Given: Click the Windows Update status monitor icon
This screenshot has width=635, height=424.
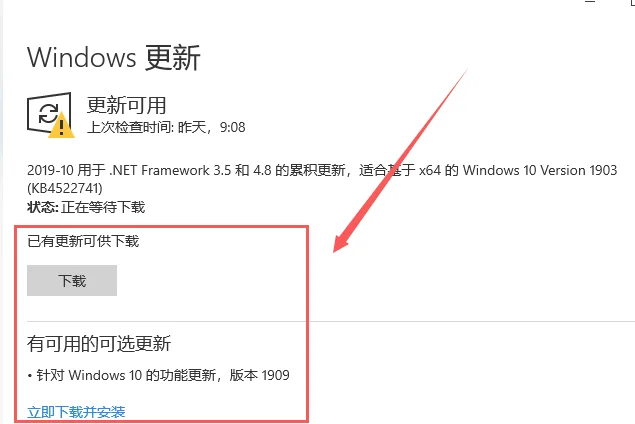Looking at the screenshot, I should pos(50,115).
